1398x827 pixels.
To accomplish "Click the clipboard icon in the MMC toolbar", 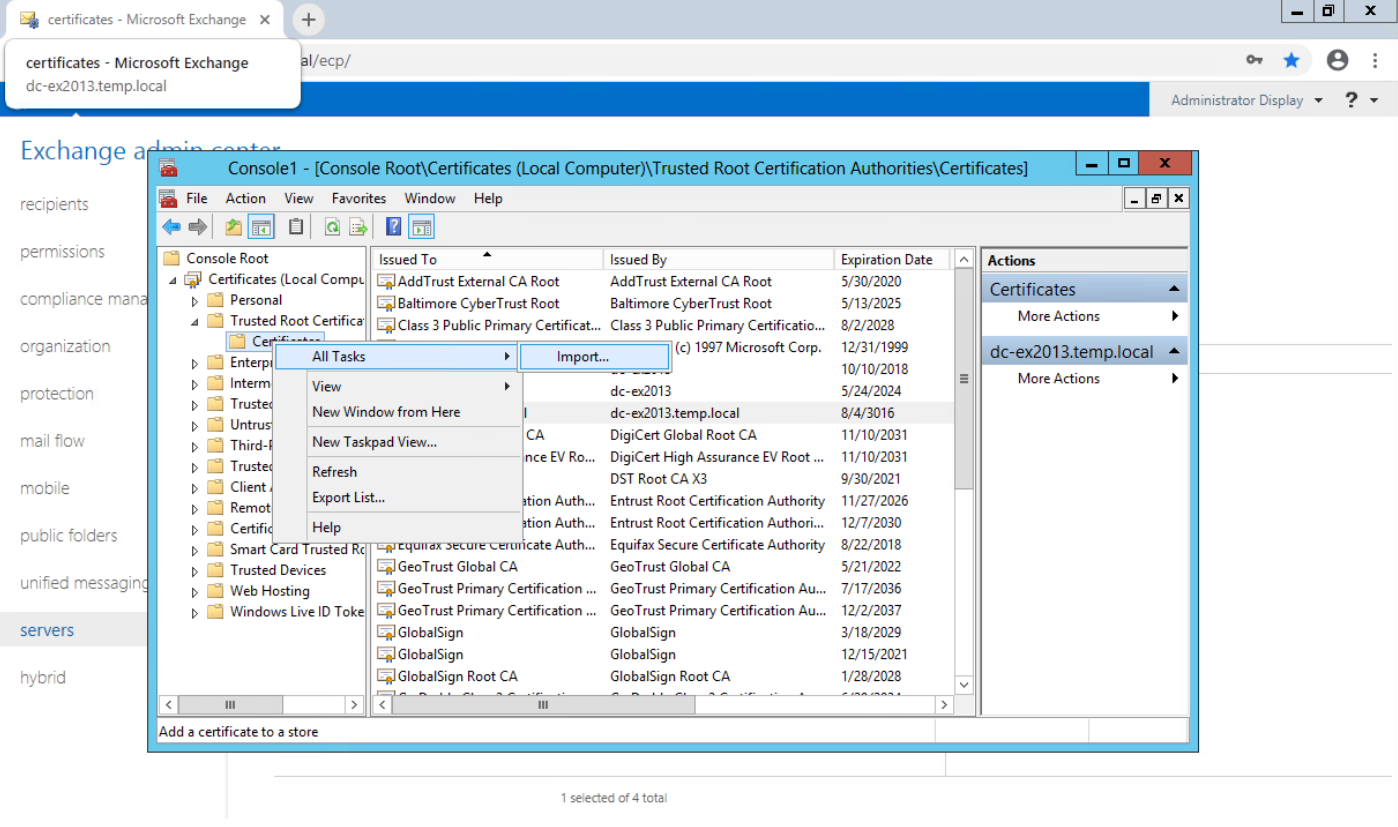I will (x=296, y=227).
